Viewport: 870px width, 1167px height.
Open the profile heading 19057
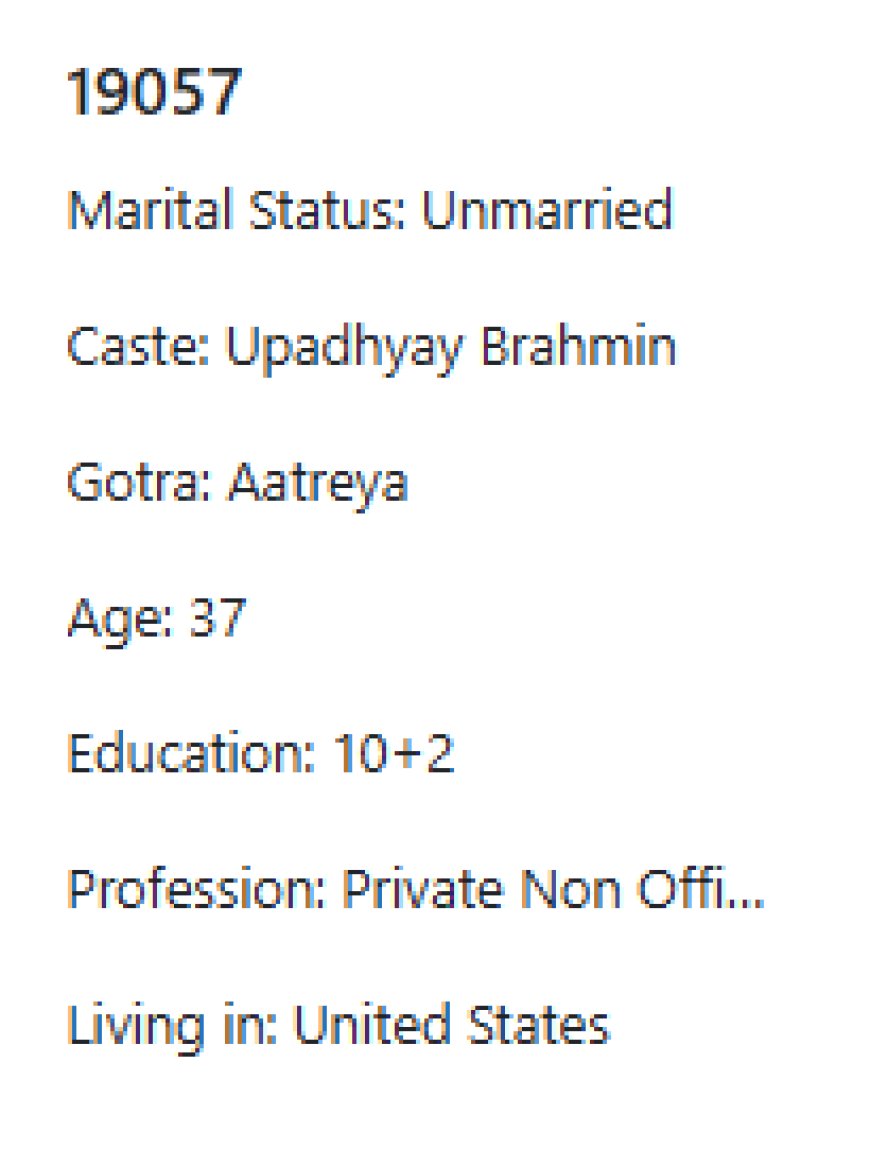click(x=154, y=93)
